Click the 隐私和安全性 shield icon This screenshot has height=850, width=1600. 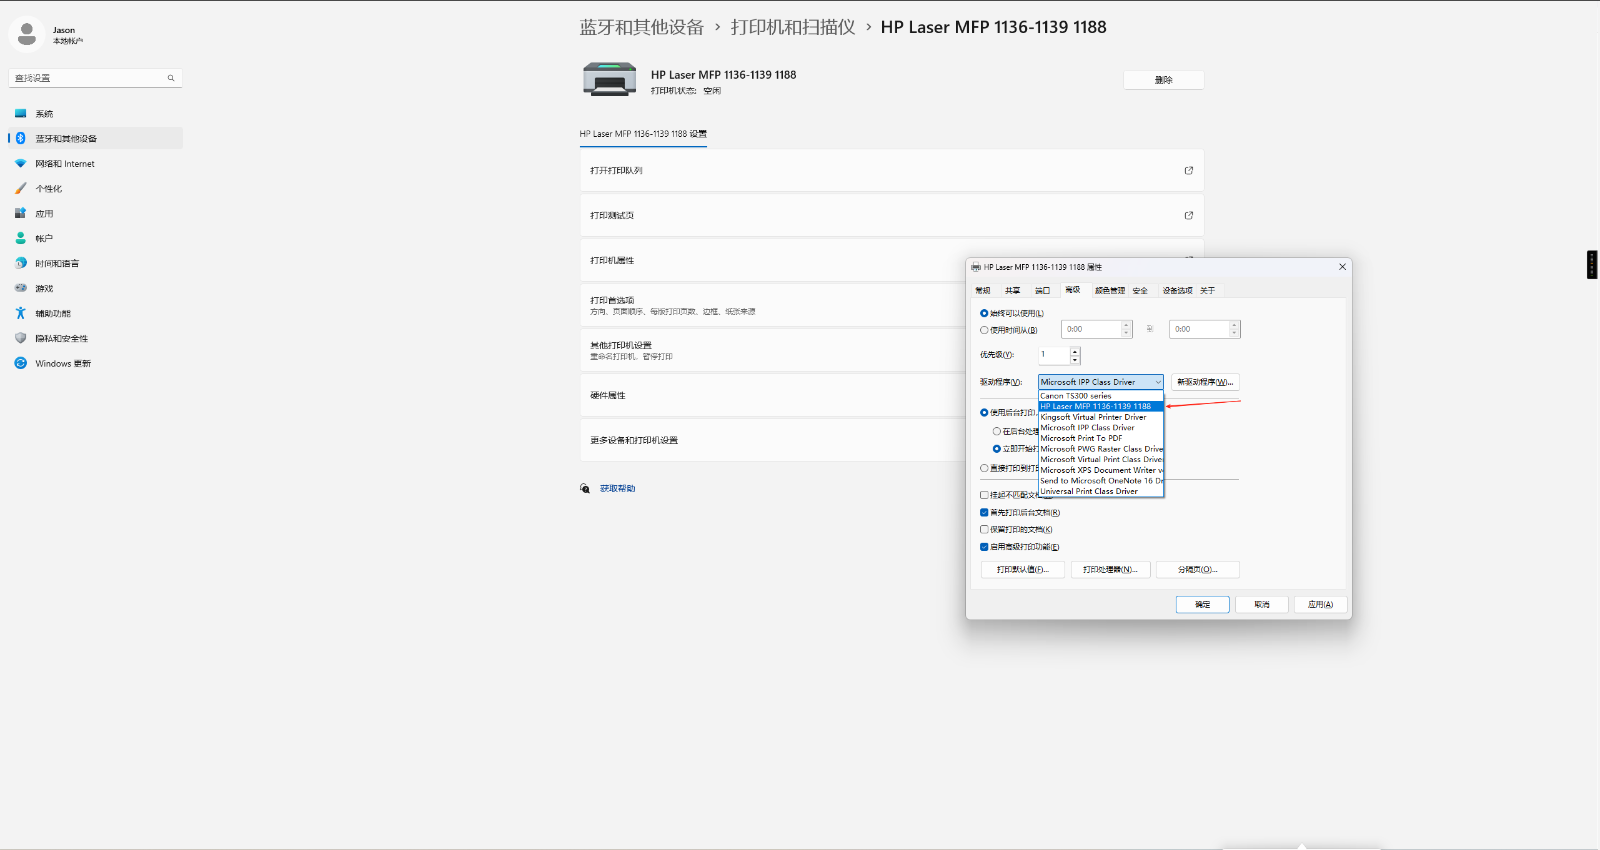(x=20, y=339)
